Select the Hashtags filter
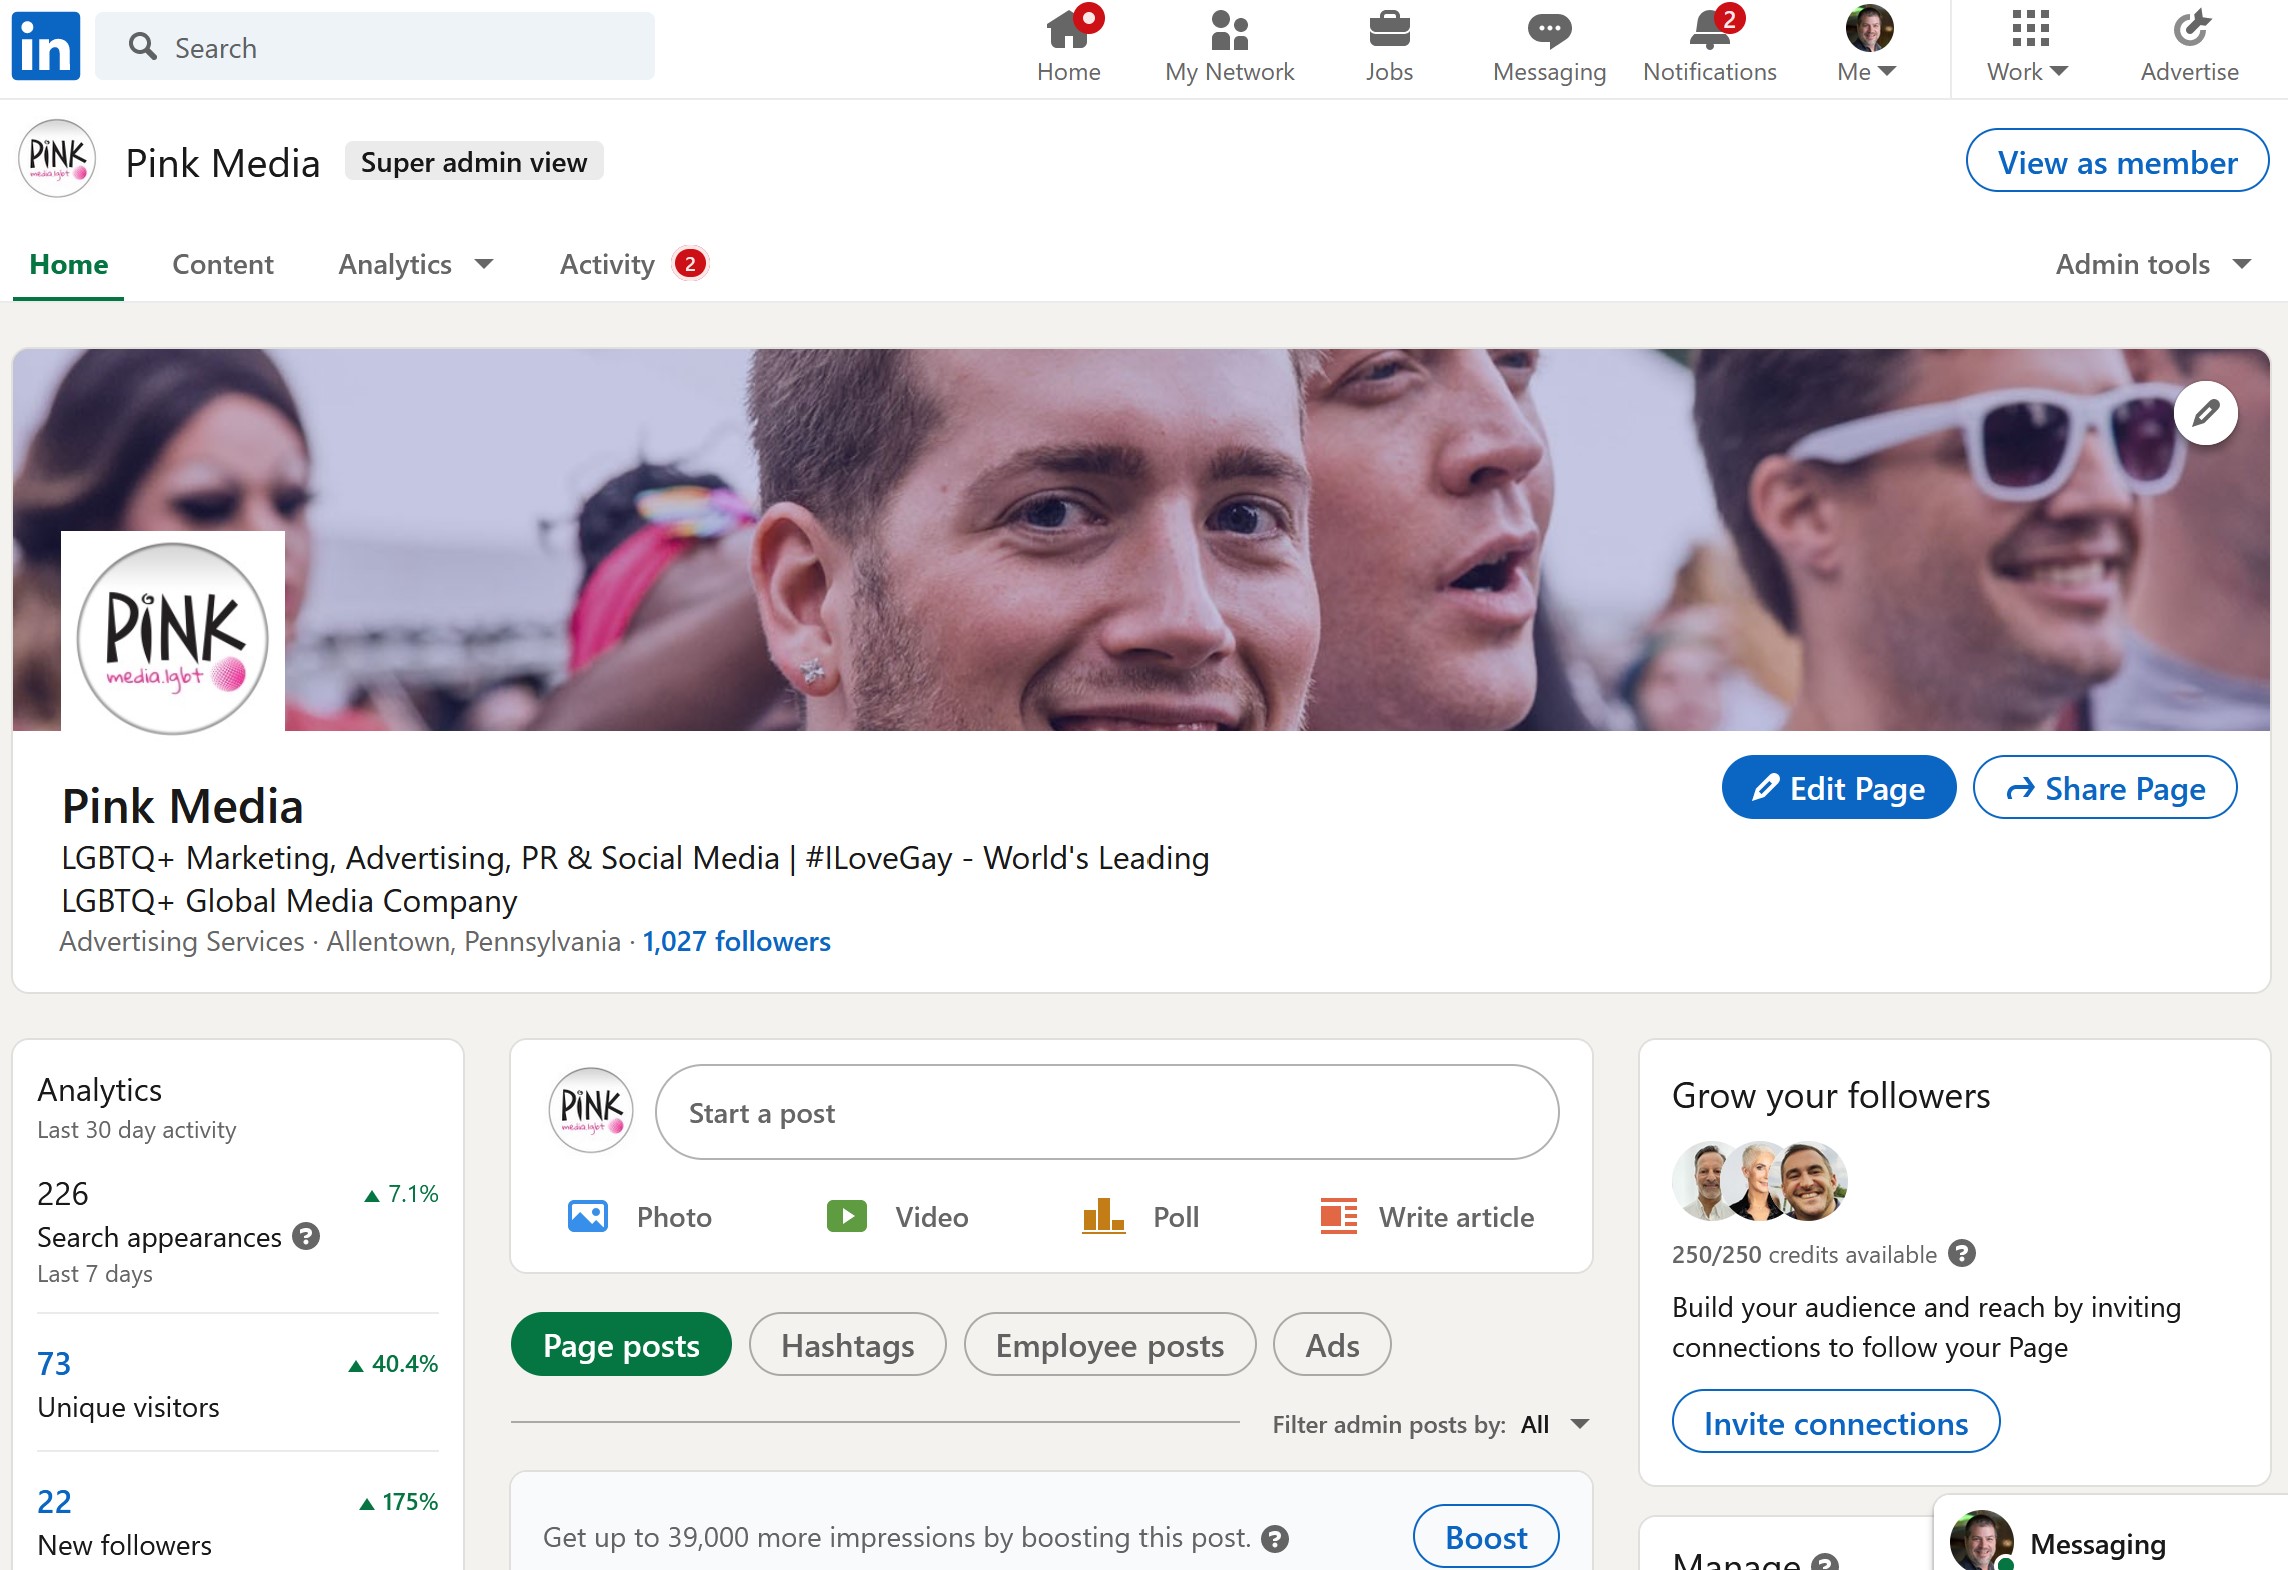 point(848,1345)
